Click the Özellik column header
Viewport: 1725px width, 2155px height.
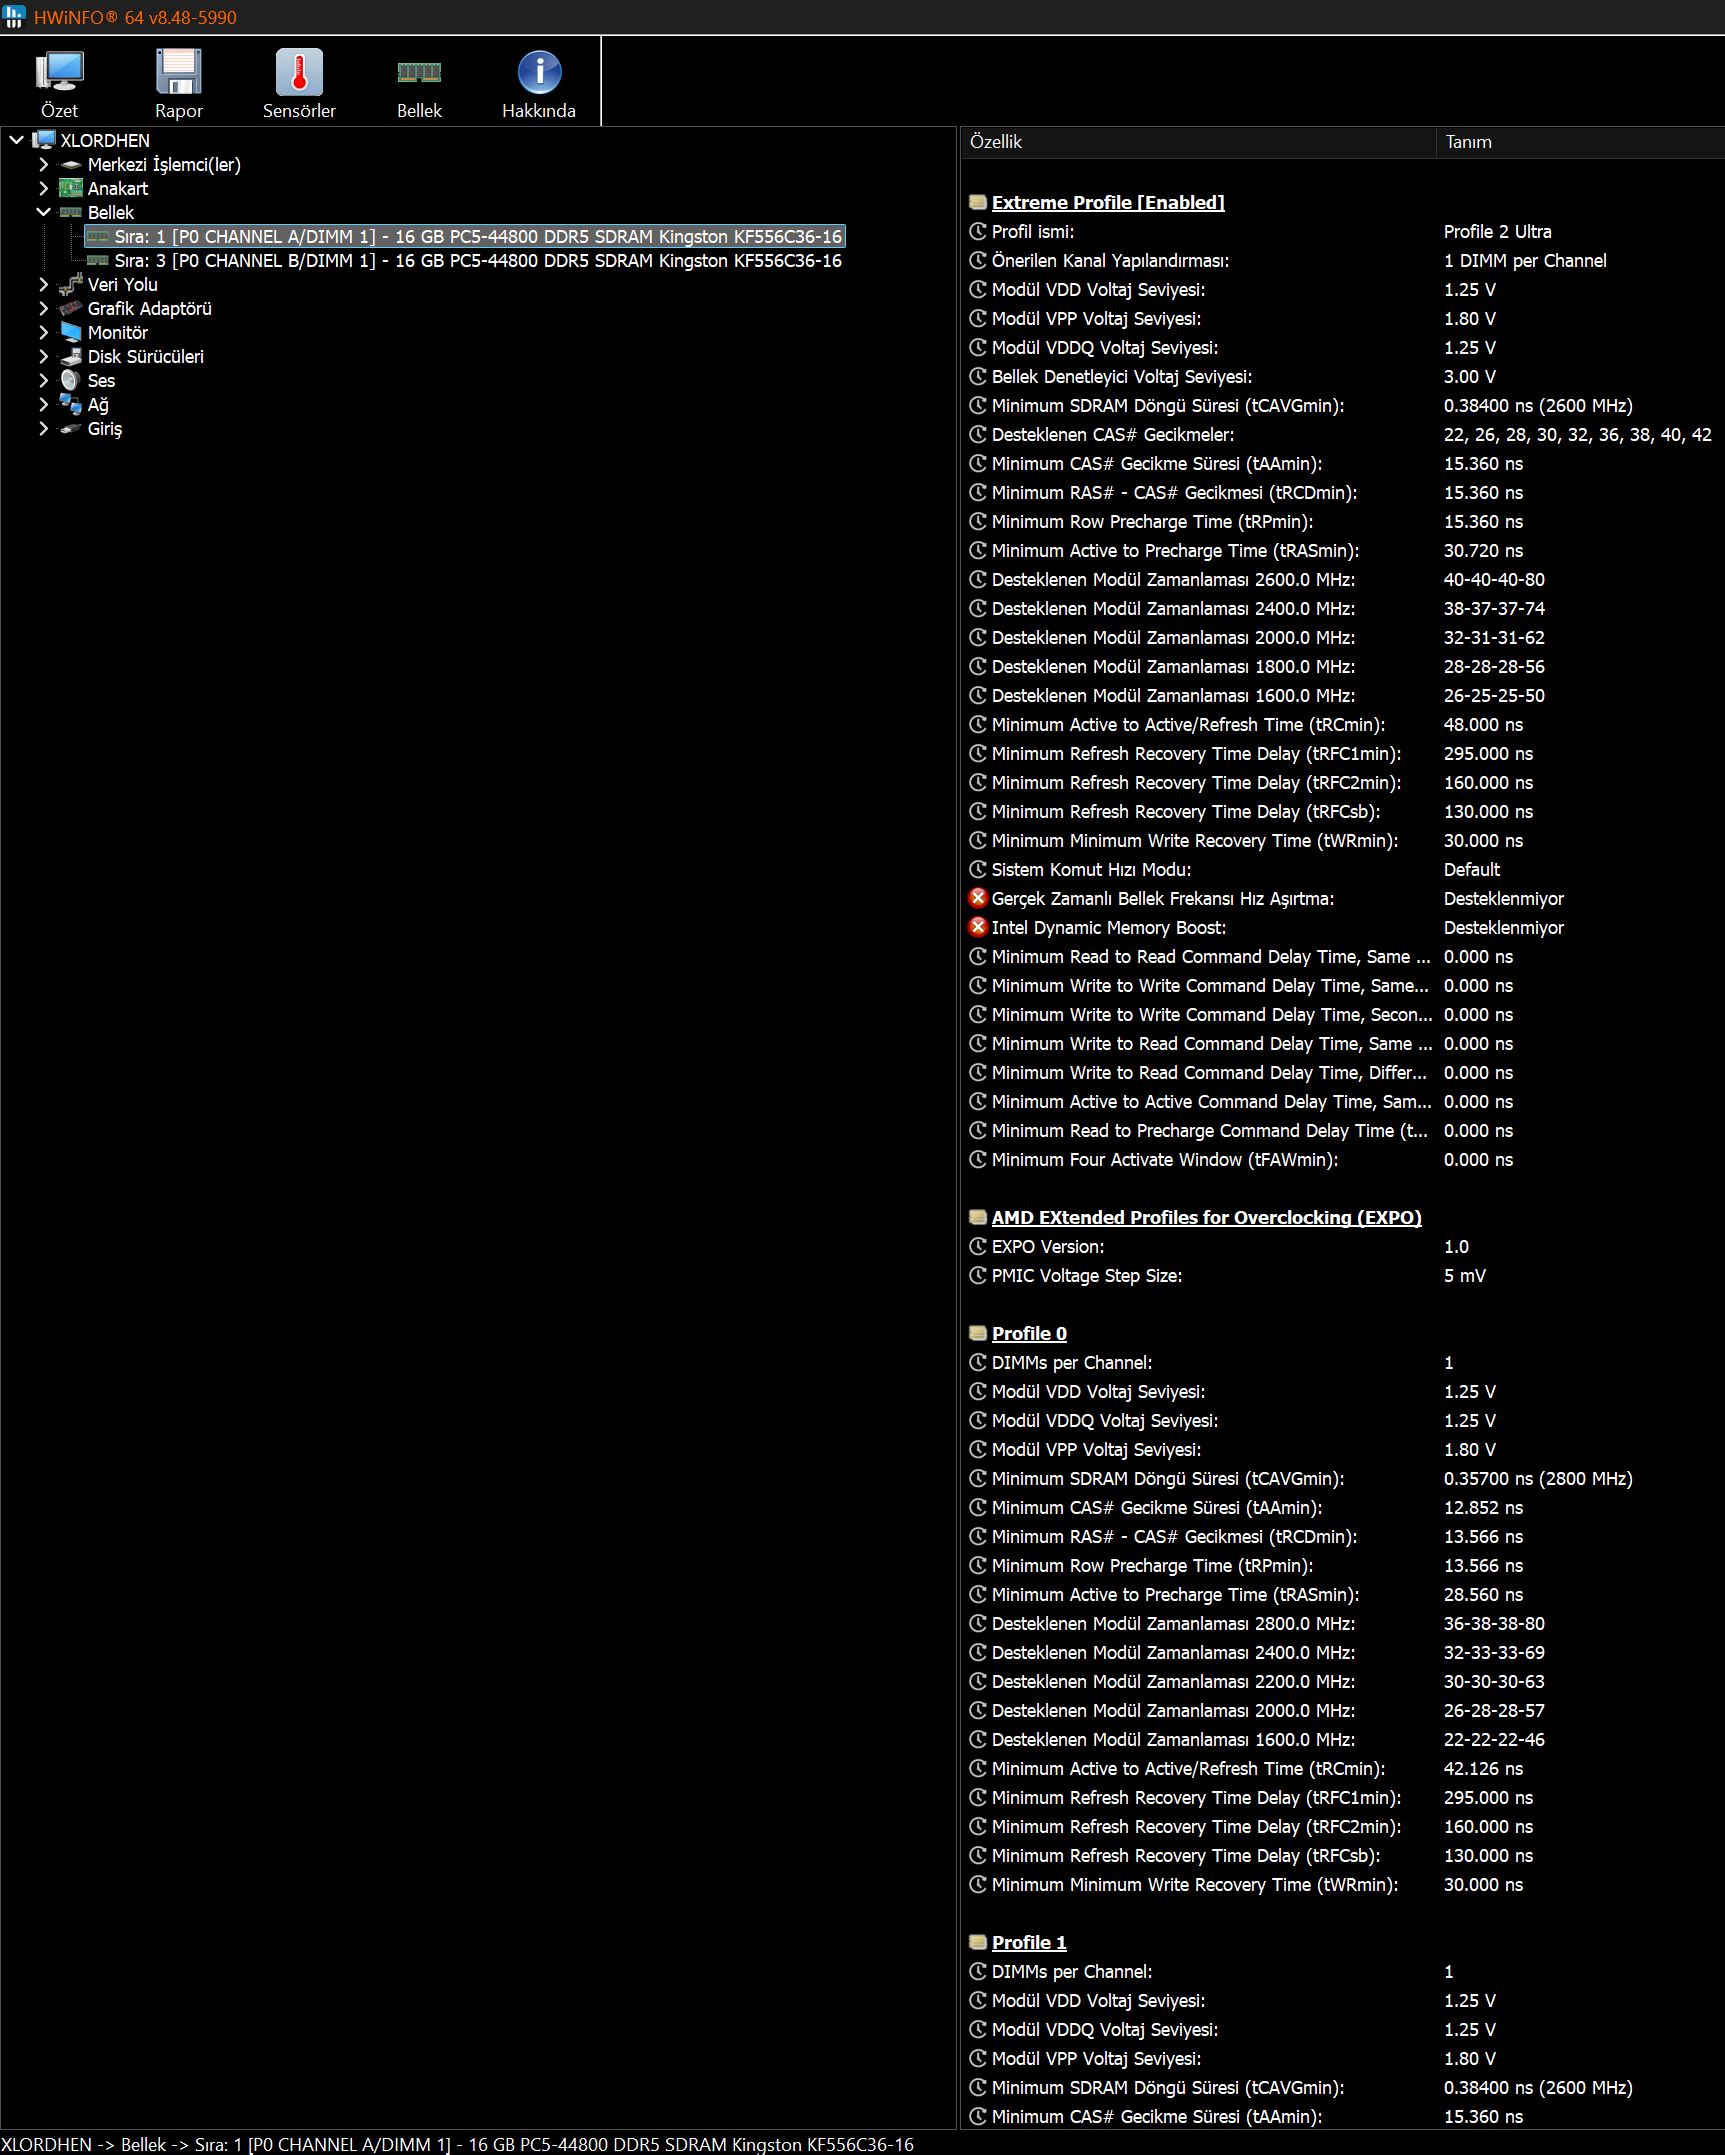pos(1198,142)
